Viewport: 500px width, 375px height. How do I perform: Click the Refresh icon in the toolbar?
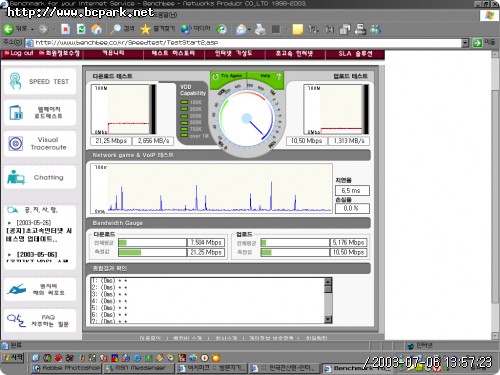point(81,29)
